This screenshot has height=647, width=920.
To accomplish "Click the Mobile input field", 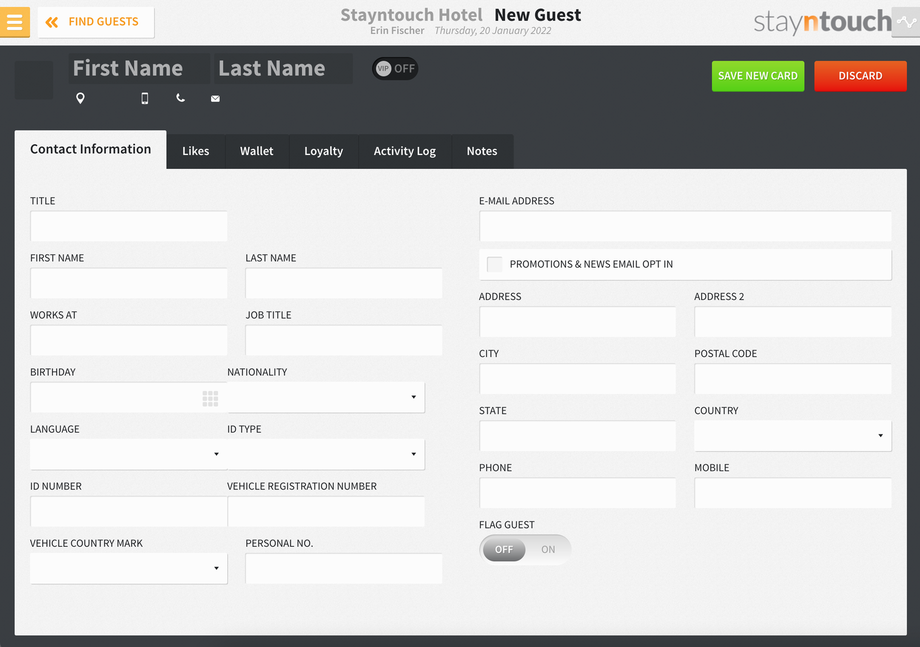I will pyautogui.click(x=793, y=493).
